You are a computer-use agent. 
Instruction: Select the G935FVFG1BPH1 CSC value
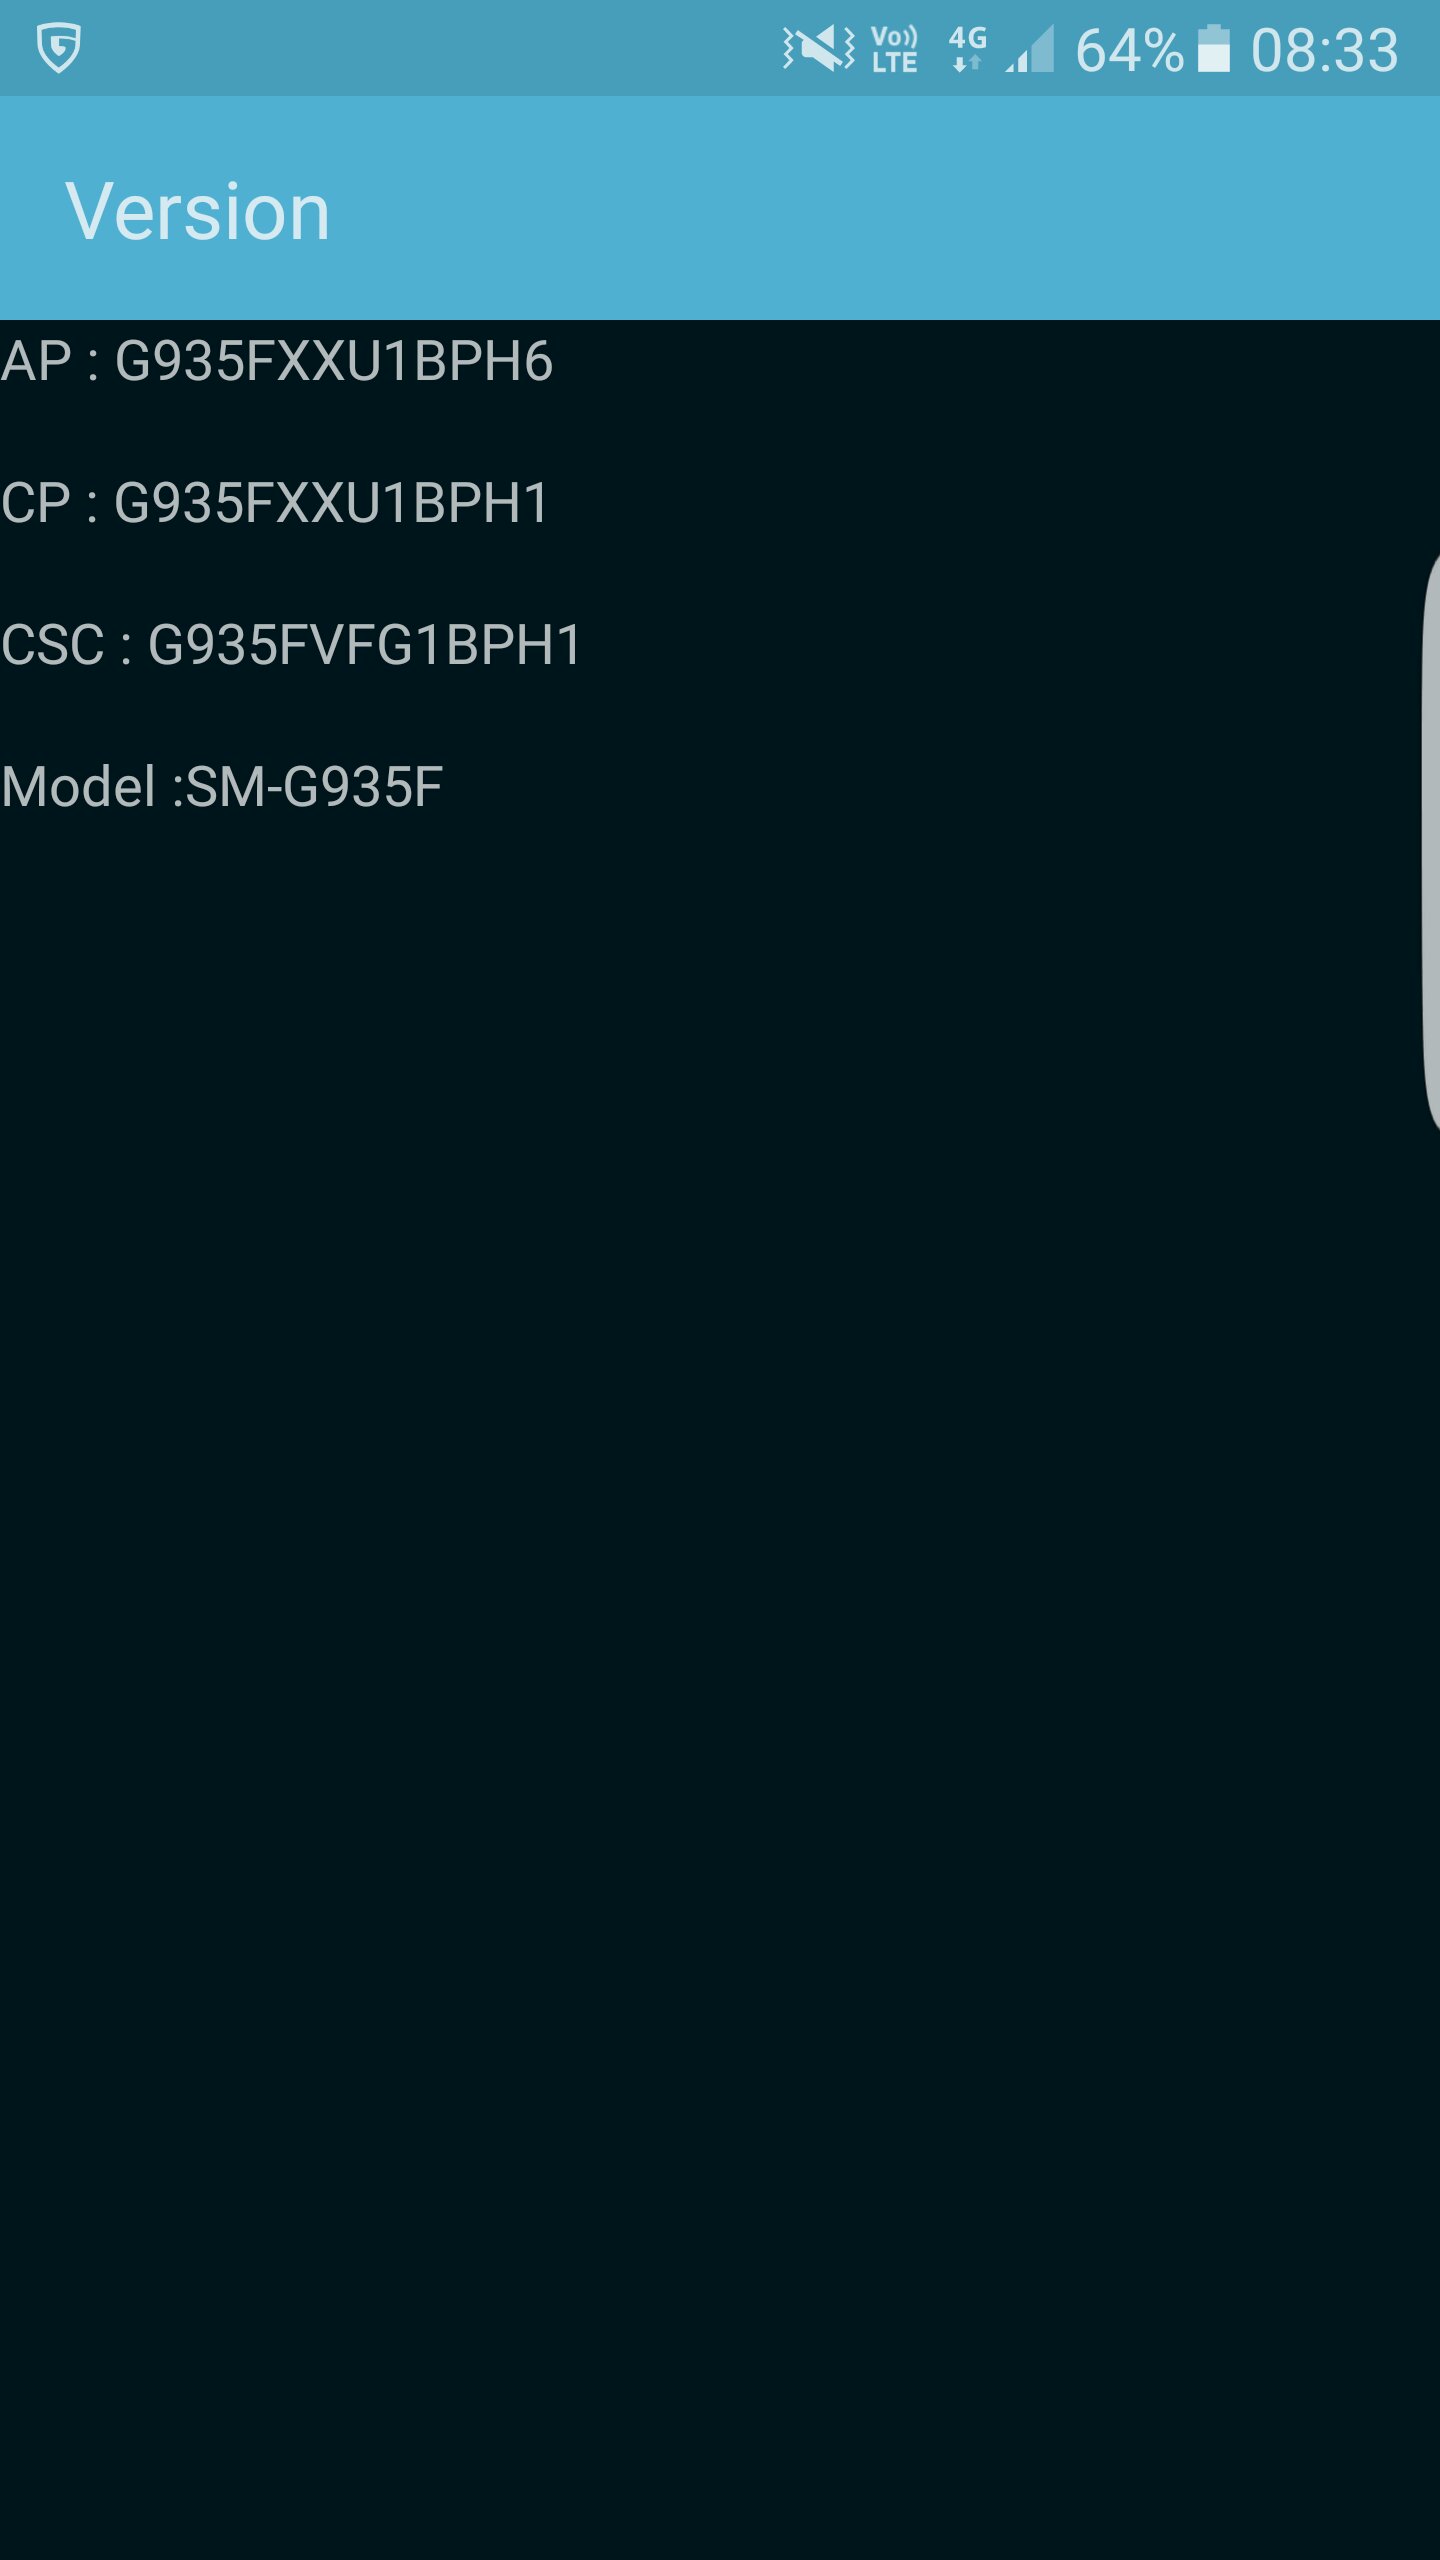click(364, 645)
